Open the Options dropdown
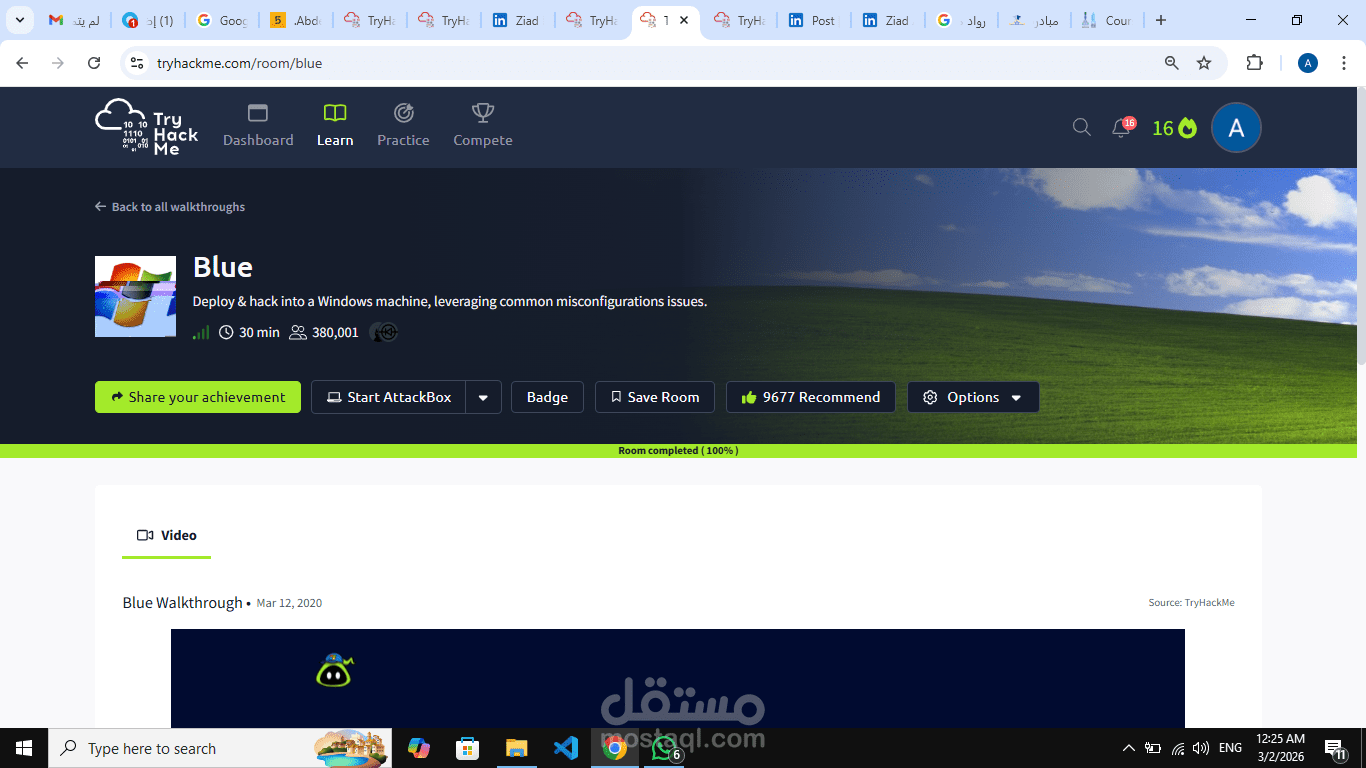1366x768 pixels. coord(973,397)
